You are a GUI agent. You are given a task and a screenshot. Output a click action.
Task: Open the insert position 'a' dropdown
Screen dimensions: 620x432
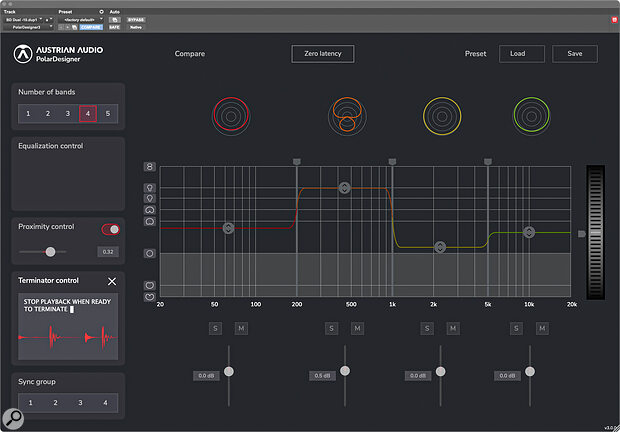click(48, 20)
